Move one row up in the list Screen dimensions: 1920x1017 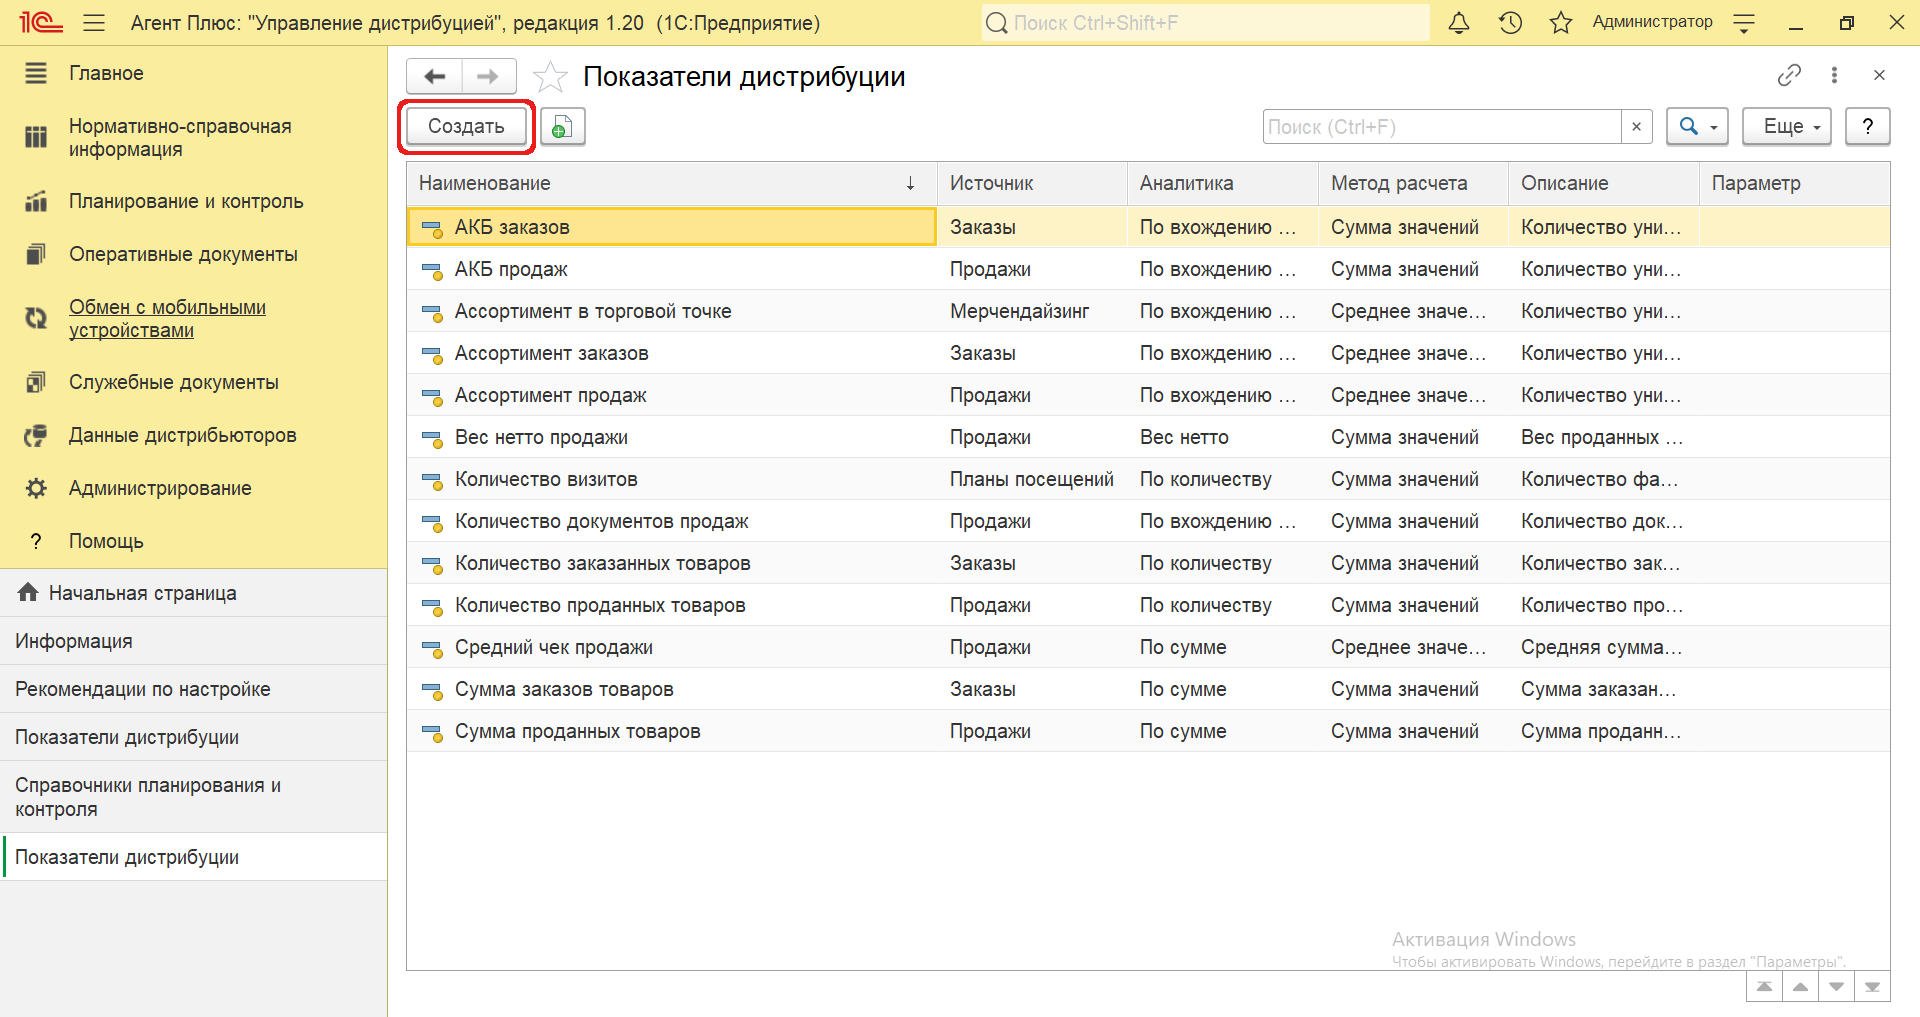tap(1800, 987)
